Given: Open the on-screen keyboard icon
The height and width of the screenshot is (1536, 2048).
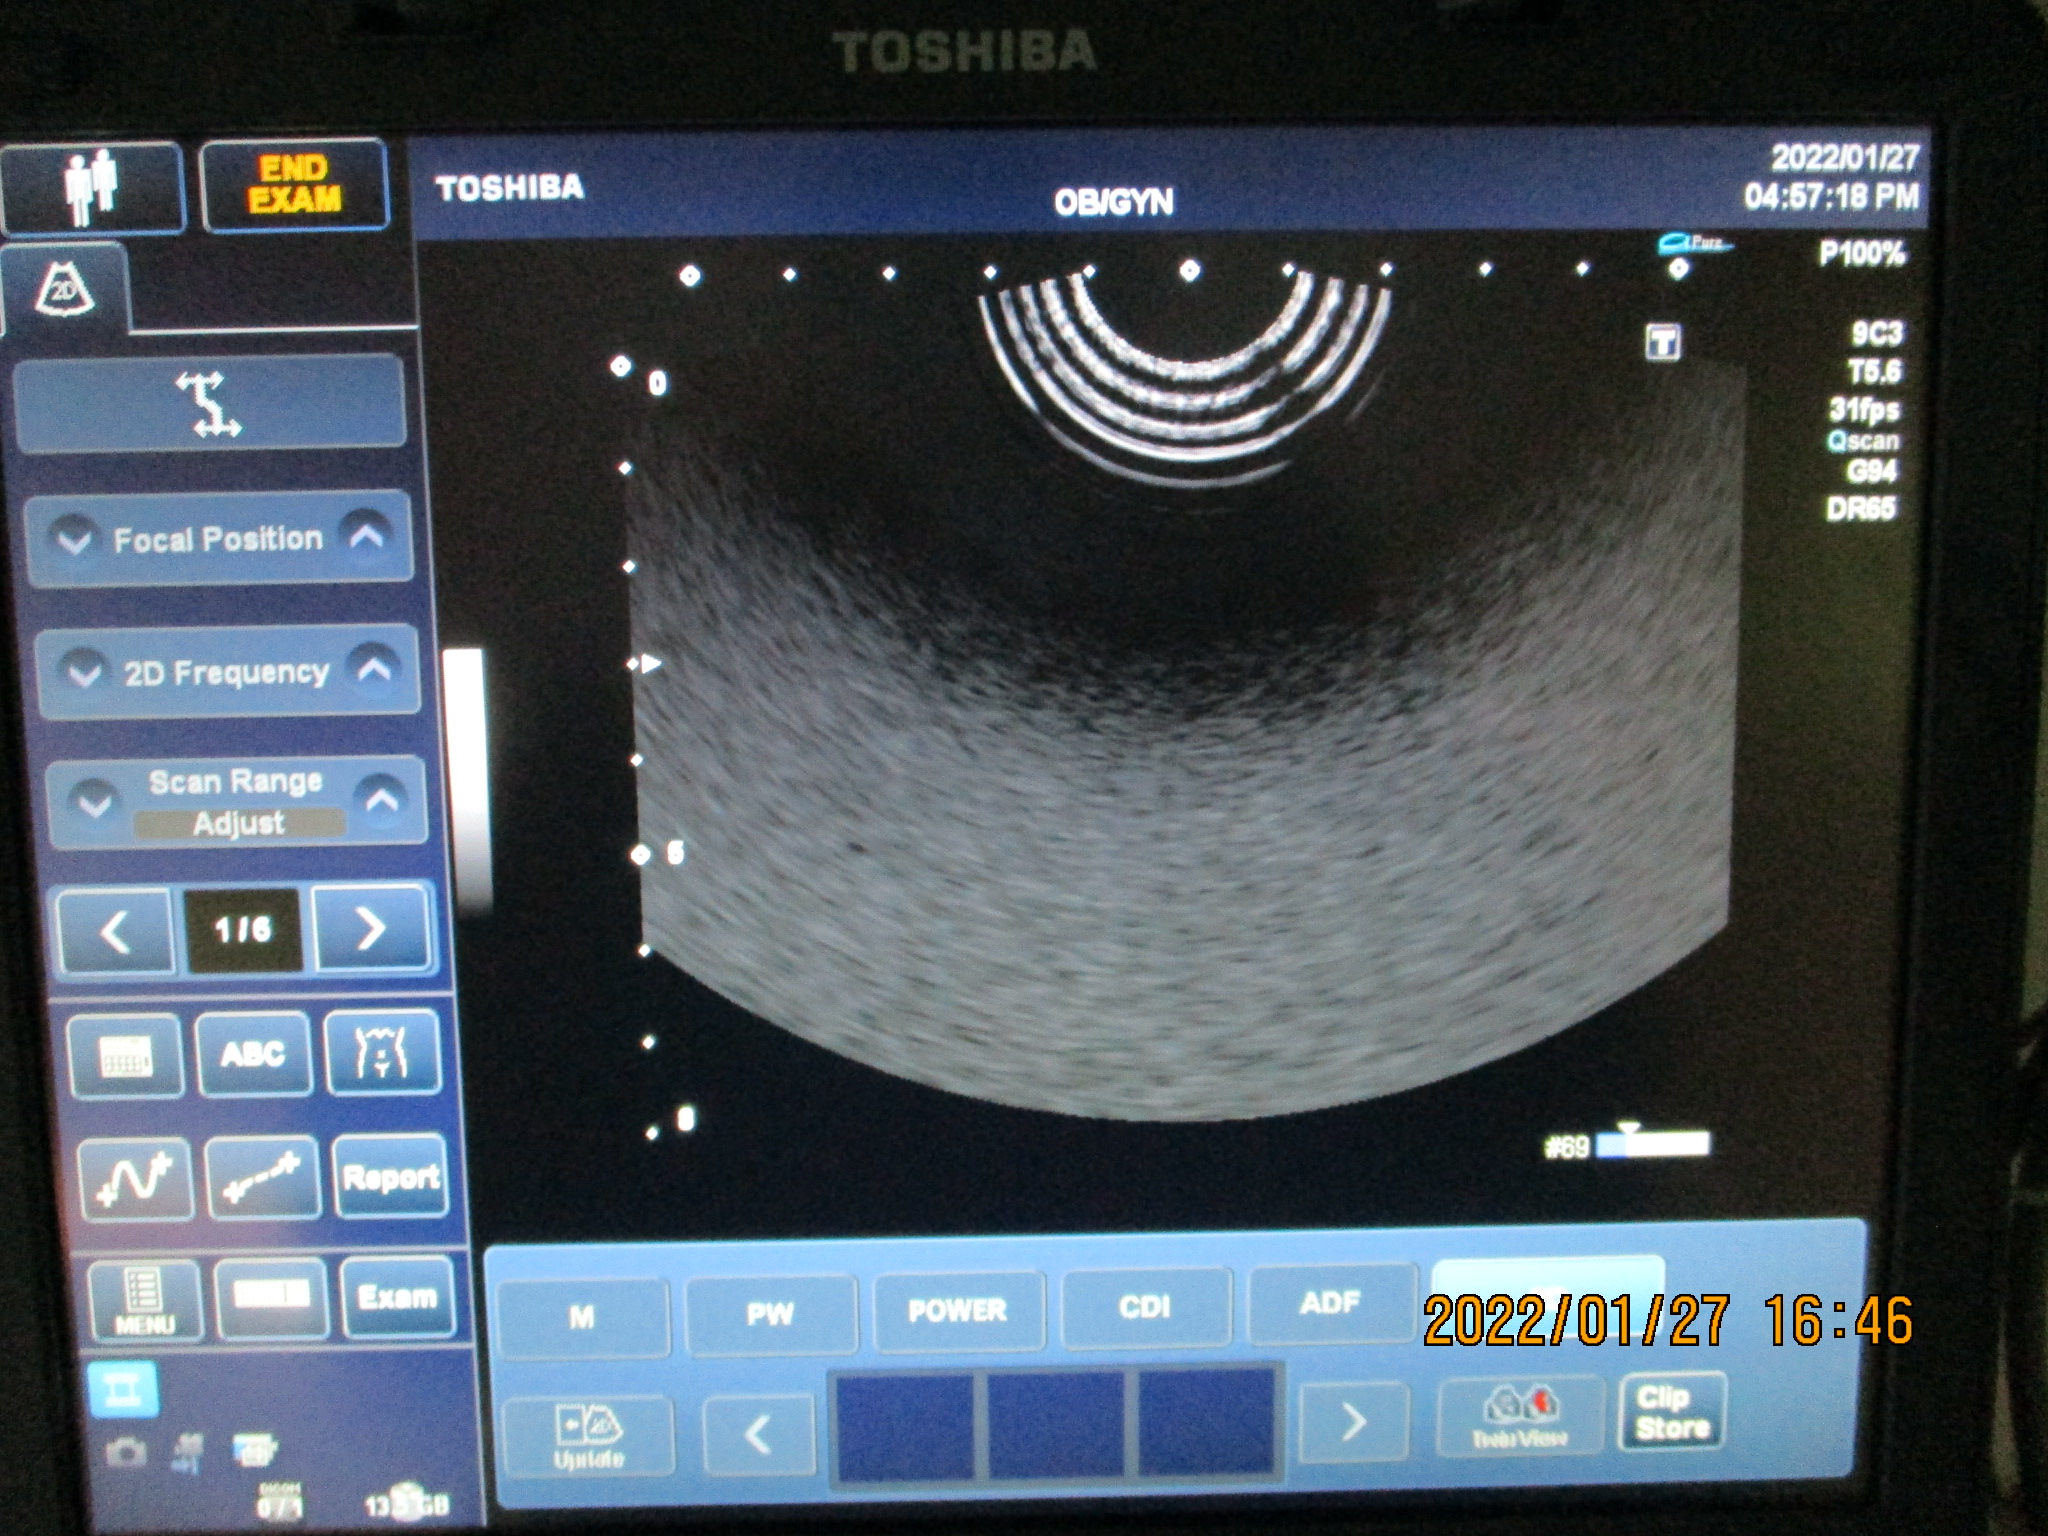Looking at the screenshot, I should (125, 1055).
